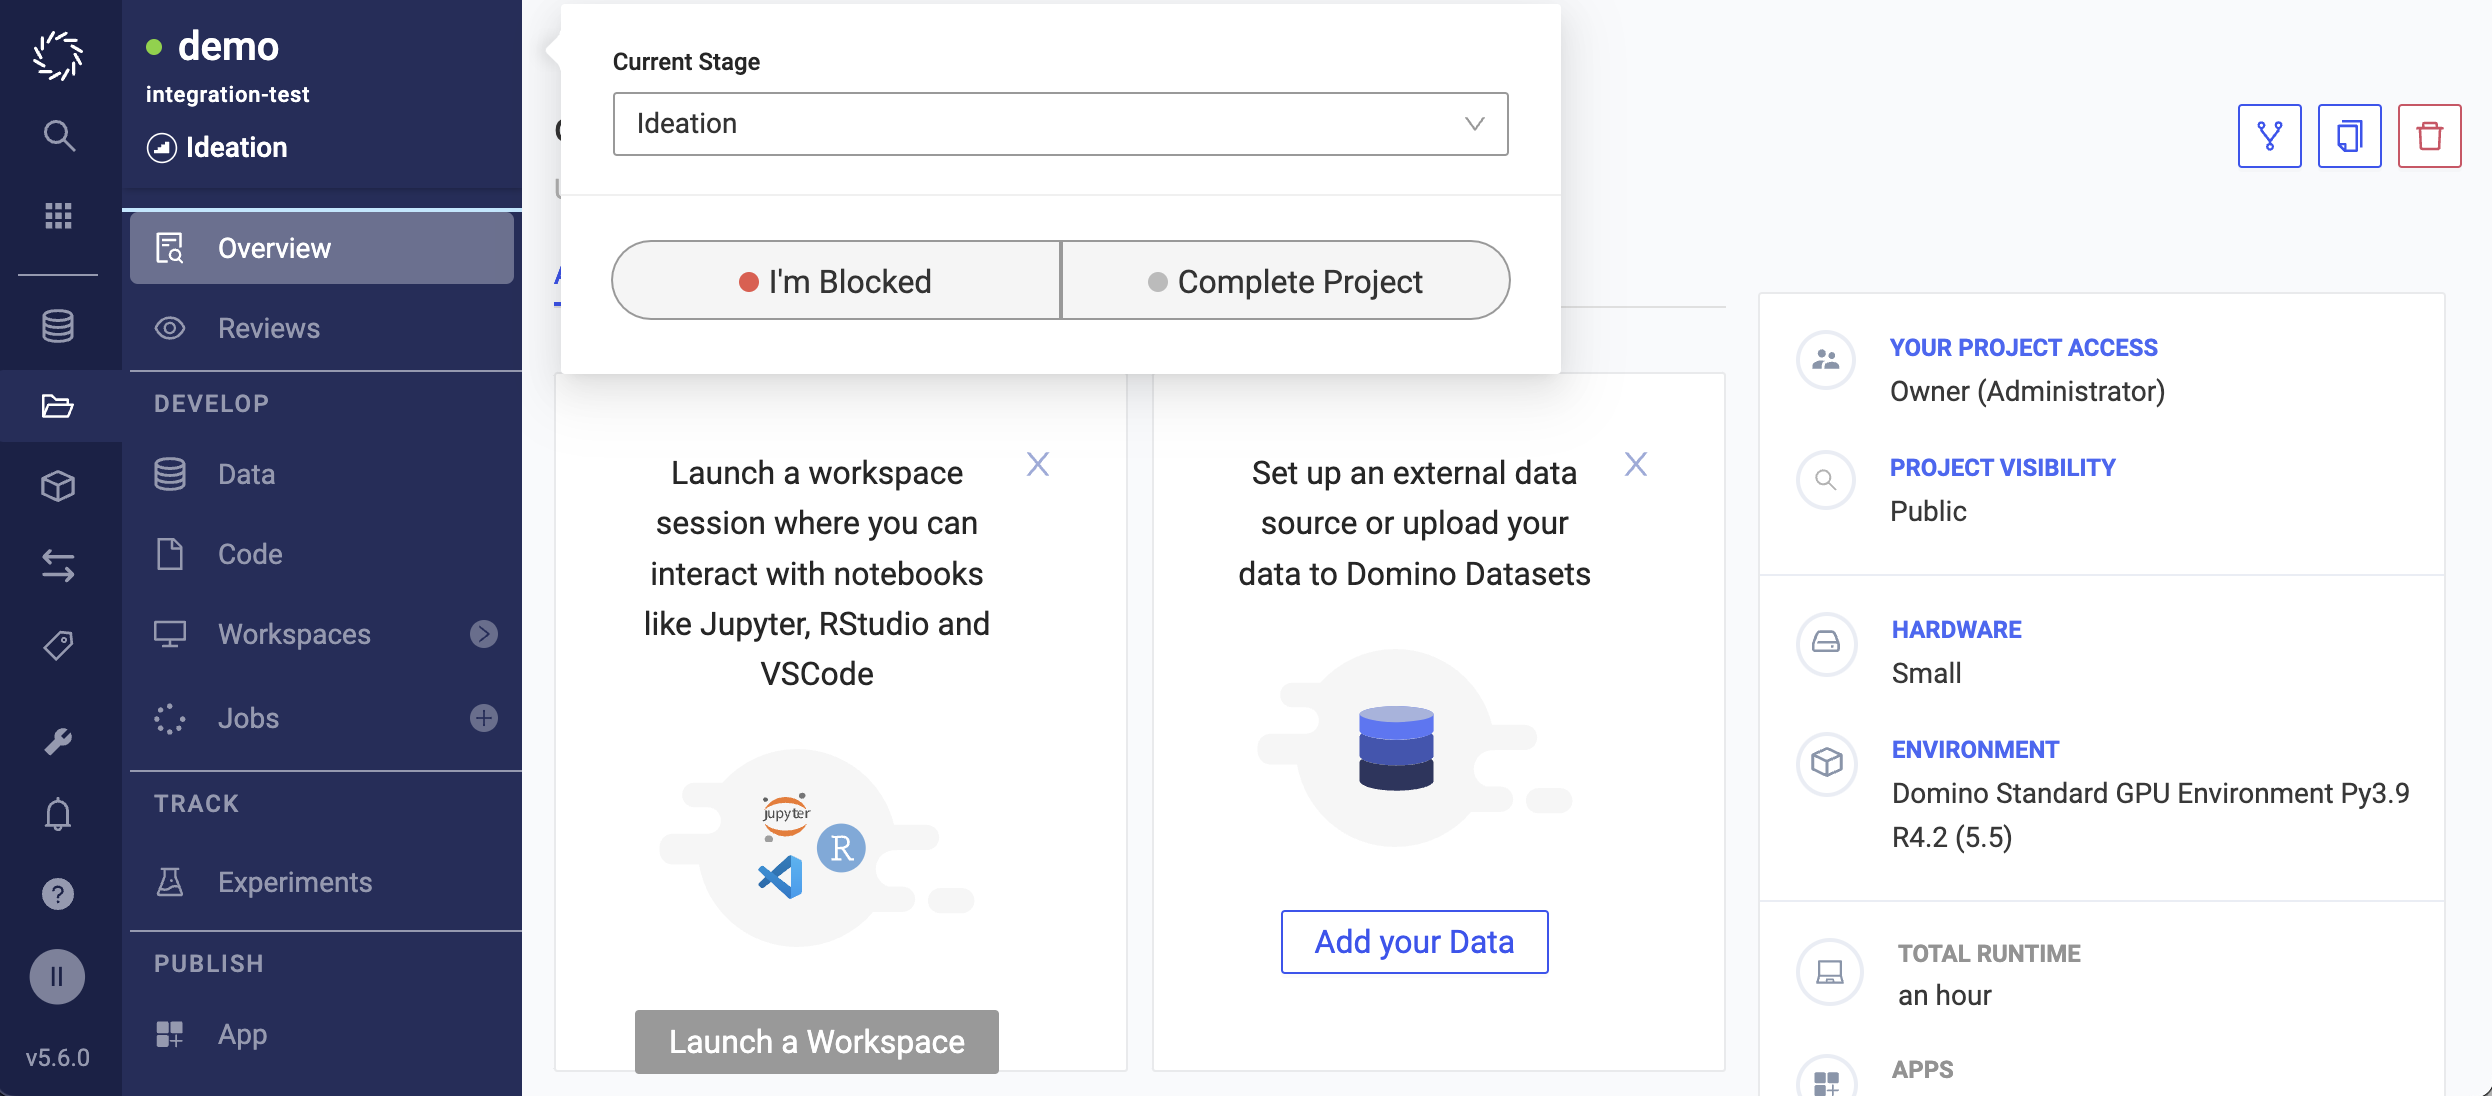Click the I'm Blocked button
The height and width of the screenshot is (1096, 2492).
pos(836,280)
